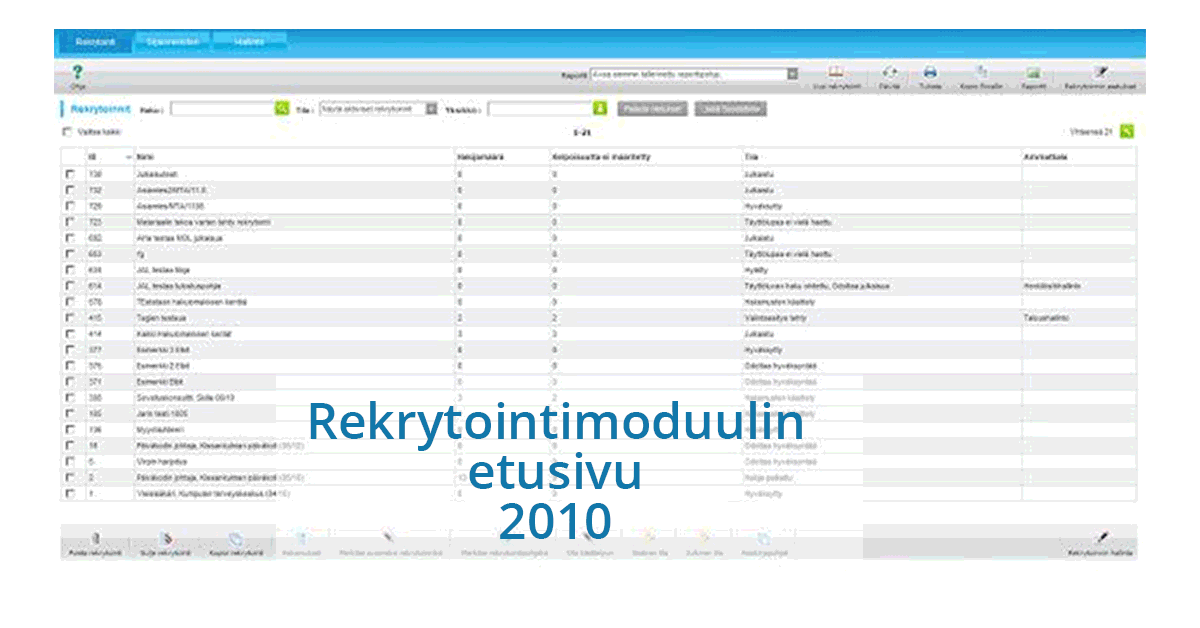Click into the Haku search field

pos(221,108)
